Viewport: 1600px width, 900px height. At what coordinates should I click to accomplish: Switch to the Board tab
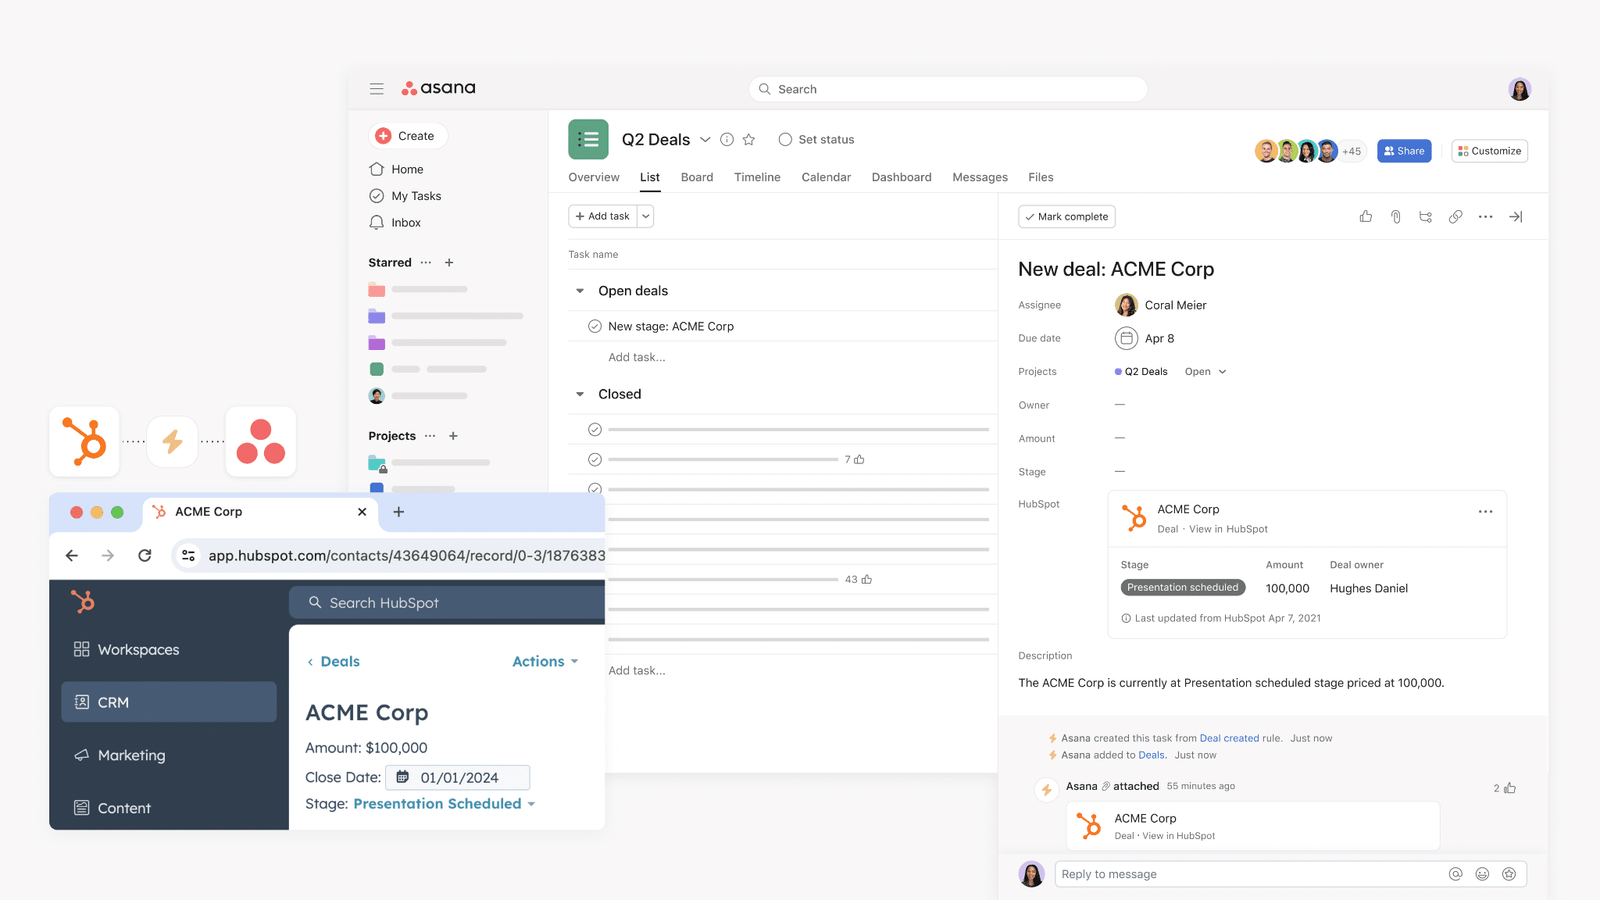(696, 177)
